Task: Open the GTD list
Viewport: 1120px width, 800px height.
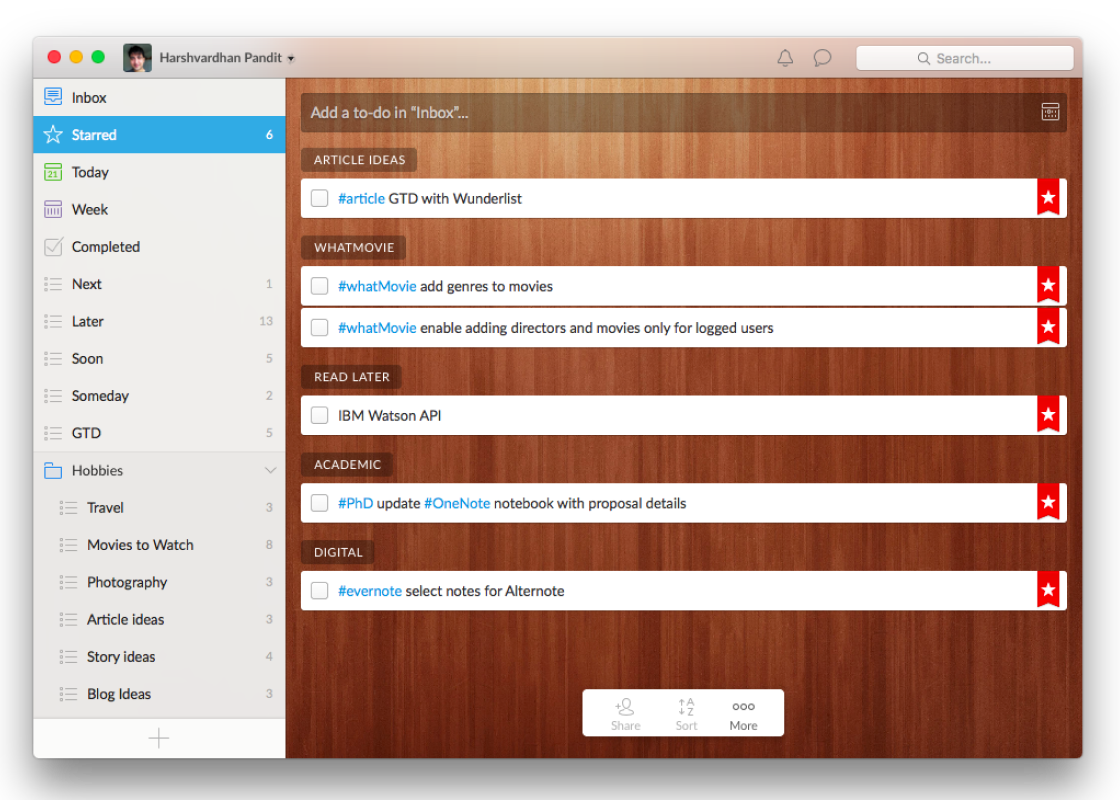Action: [x=159, y=433]
